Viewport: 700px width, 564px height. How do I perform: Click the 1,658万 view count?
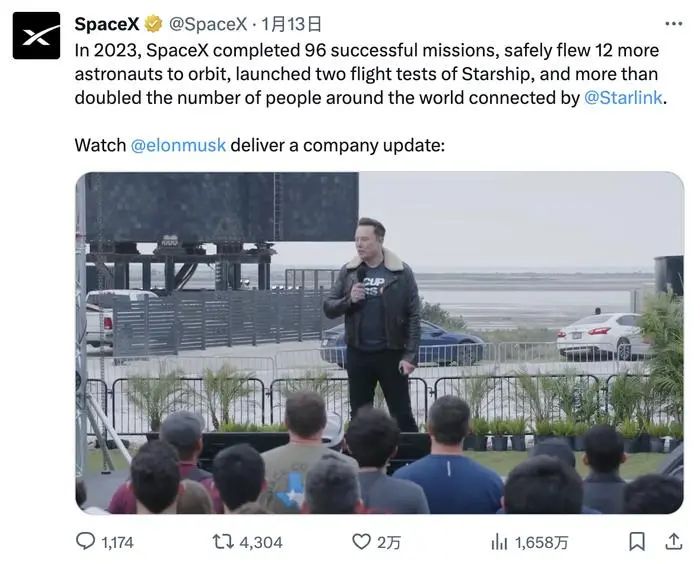tap(542, 542)
